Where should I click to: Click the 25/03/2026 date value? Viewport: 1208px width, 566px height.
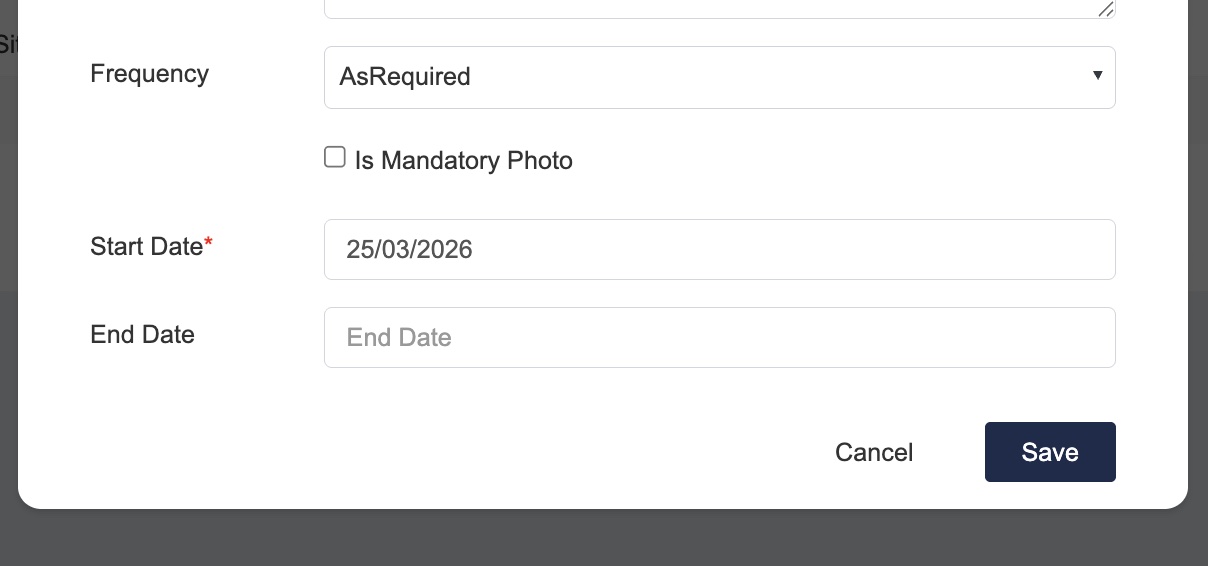click(409, 249)
